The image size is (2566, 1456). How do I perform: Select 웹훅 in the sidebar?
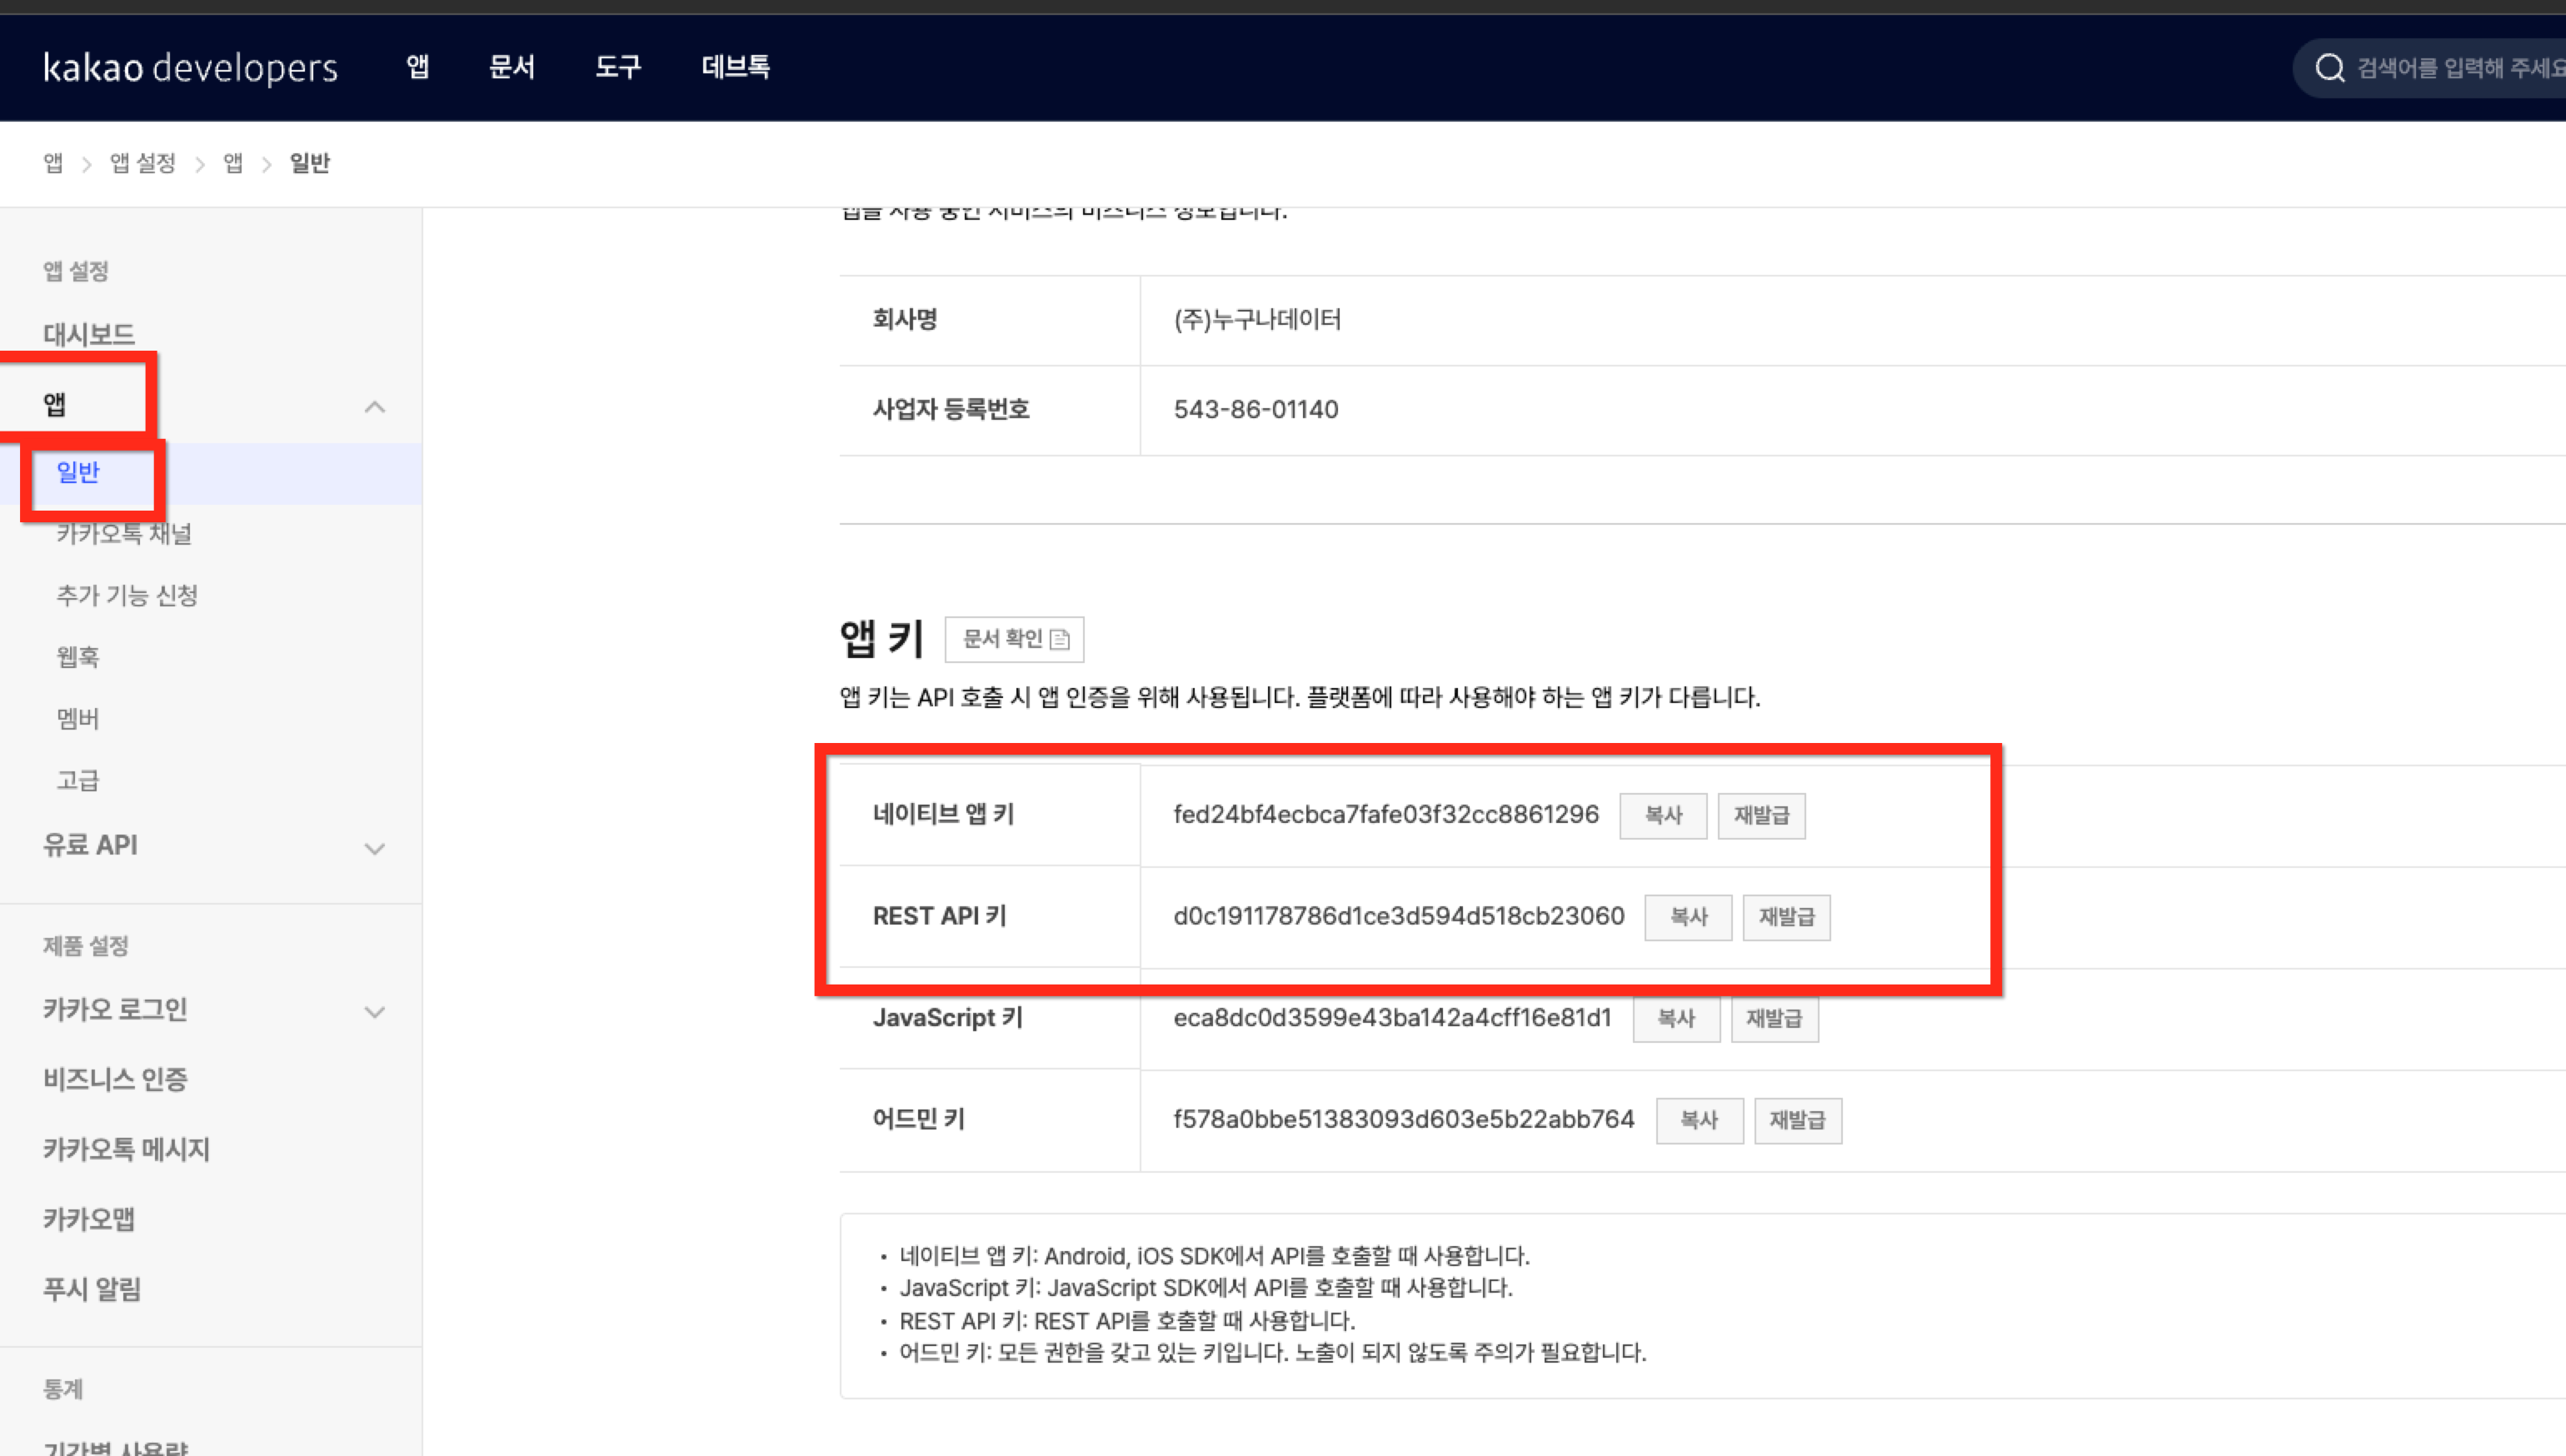click(x=78, y=657)
